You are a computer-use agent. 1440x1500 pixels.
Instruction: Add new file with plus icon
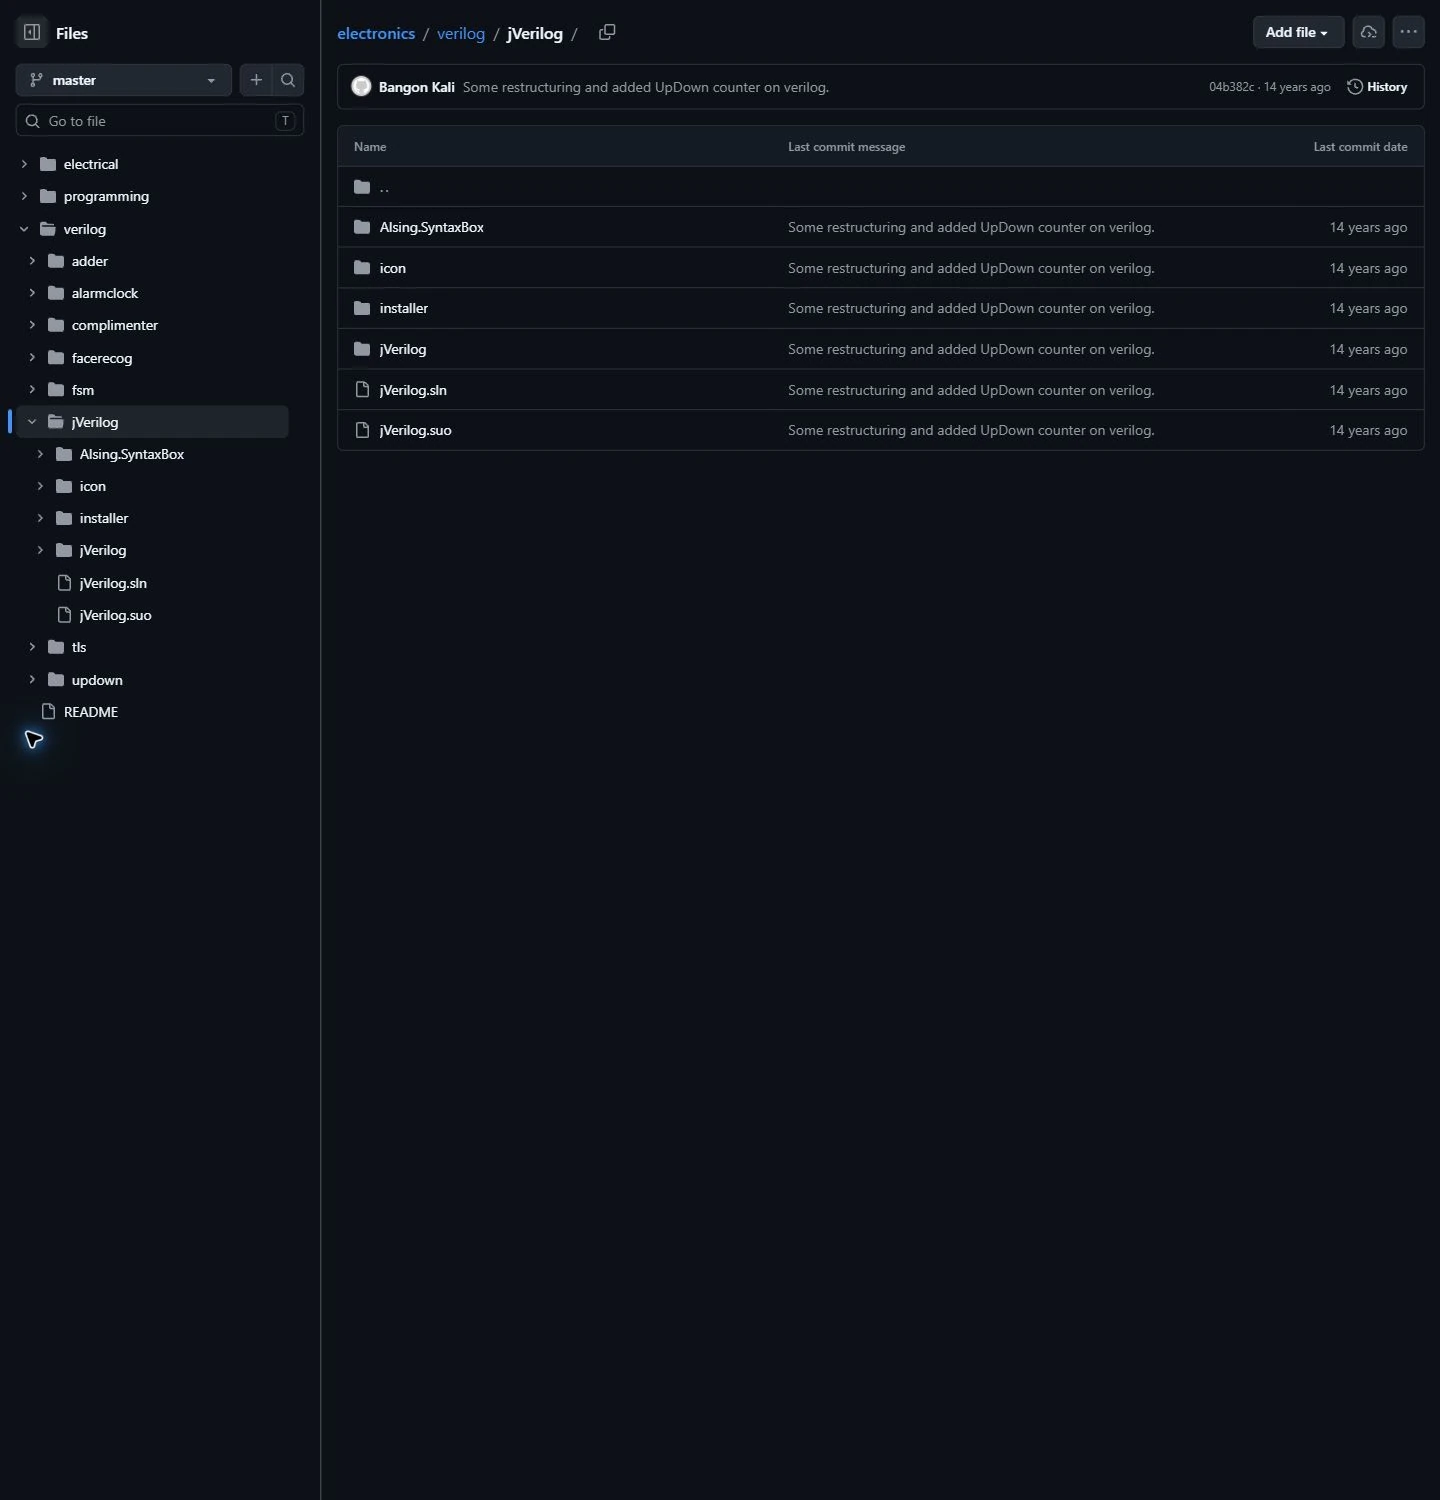click(x=256, y=80)
